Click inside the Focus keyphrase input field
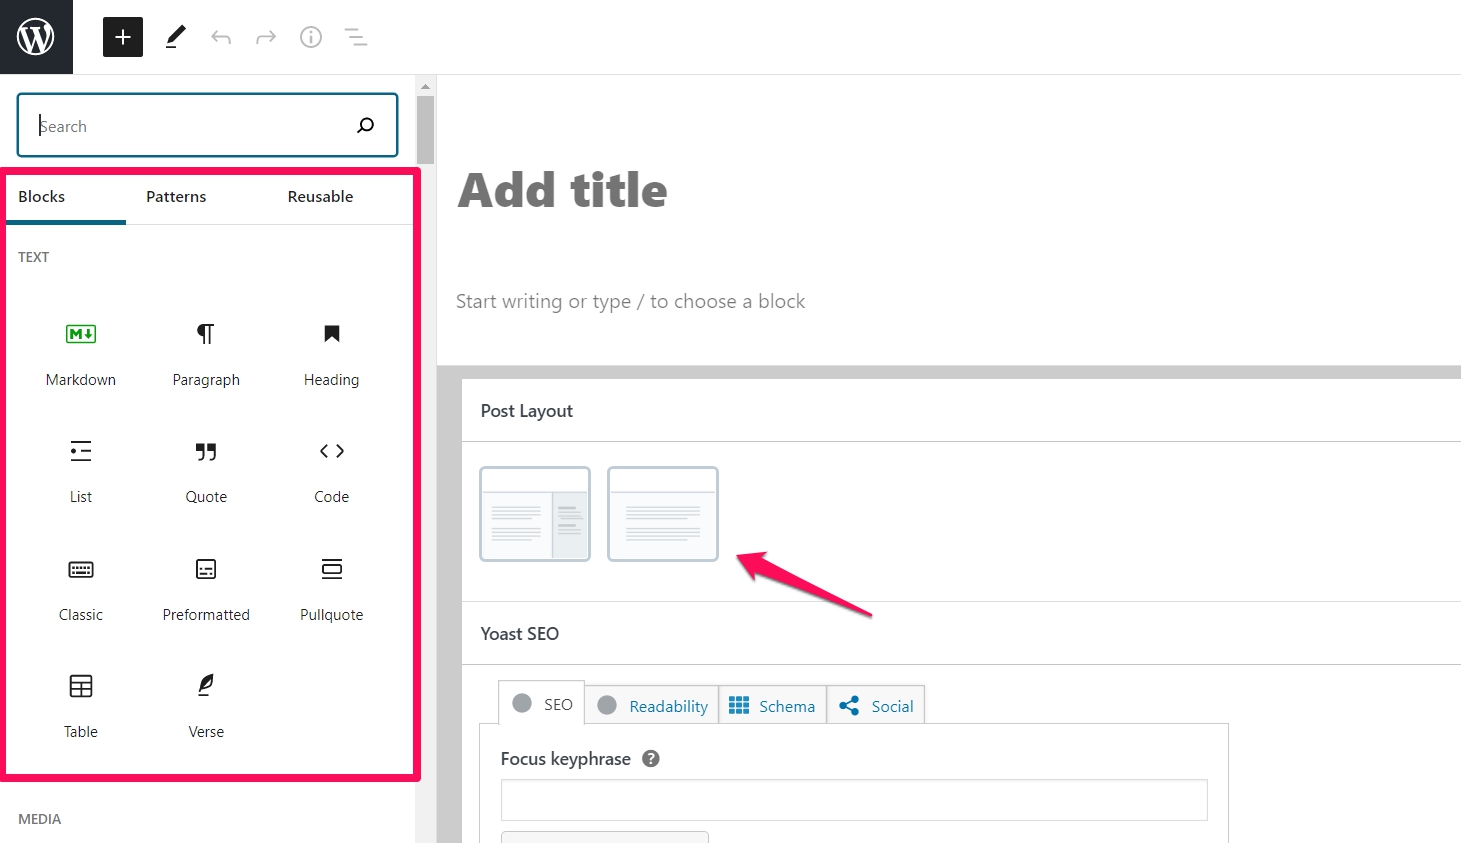Viewport: 1461px width, 843px height. 853,800
